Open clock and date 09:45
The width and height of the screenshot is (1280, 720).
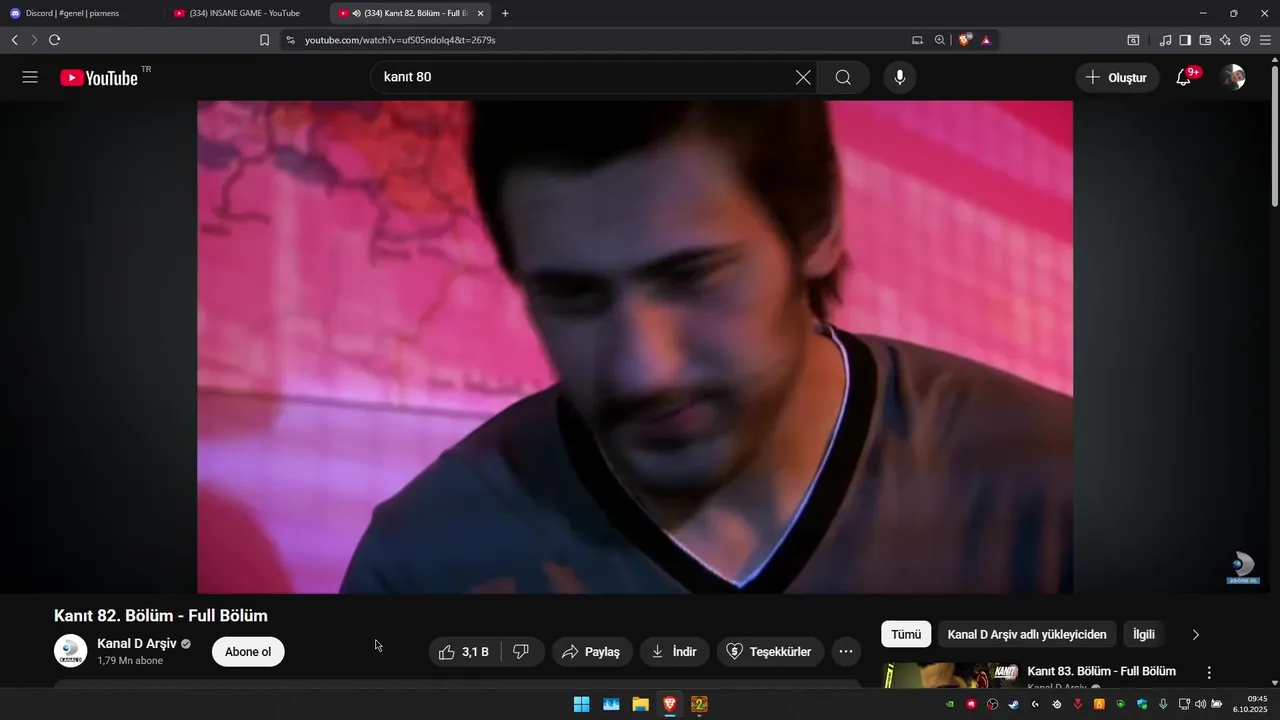1251,704
